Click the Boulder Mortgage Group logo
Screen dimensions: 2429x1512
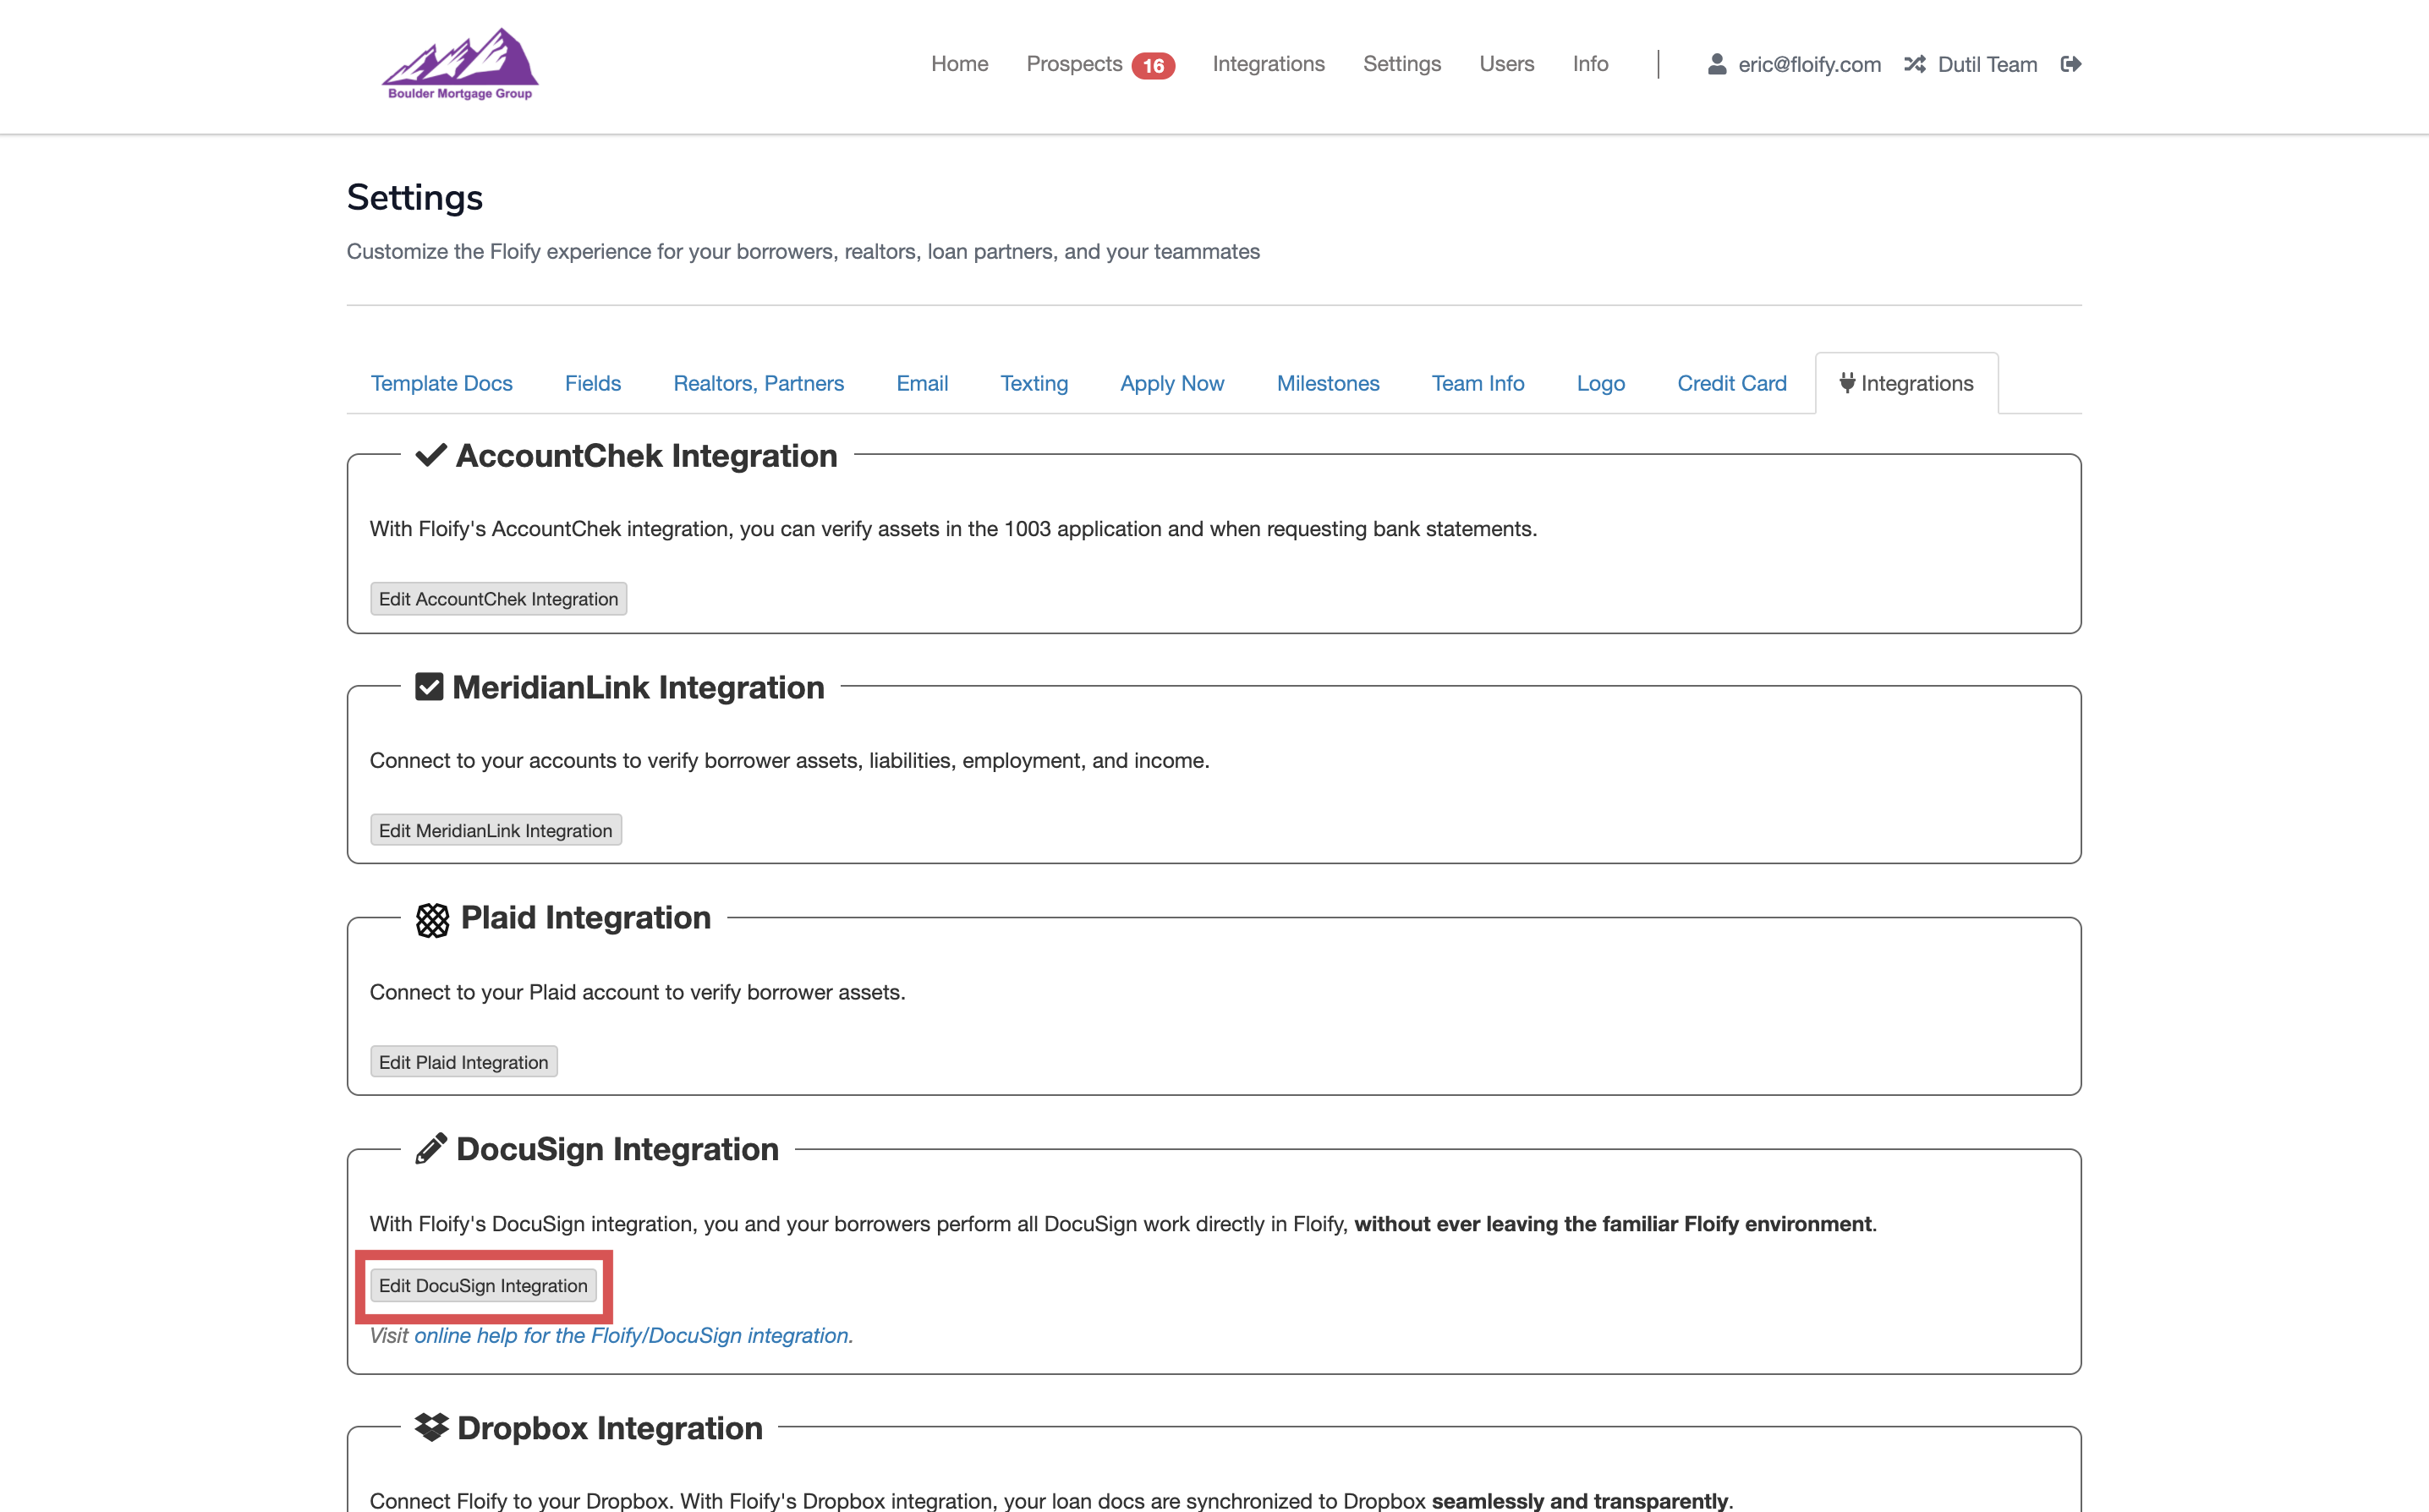point(460,64)
